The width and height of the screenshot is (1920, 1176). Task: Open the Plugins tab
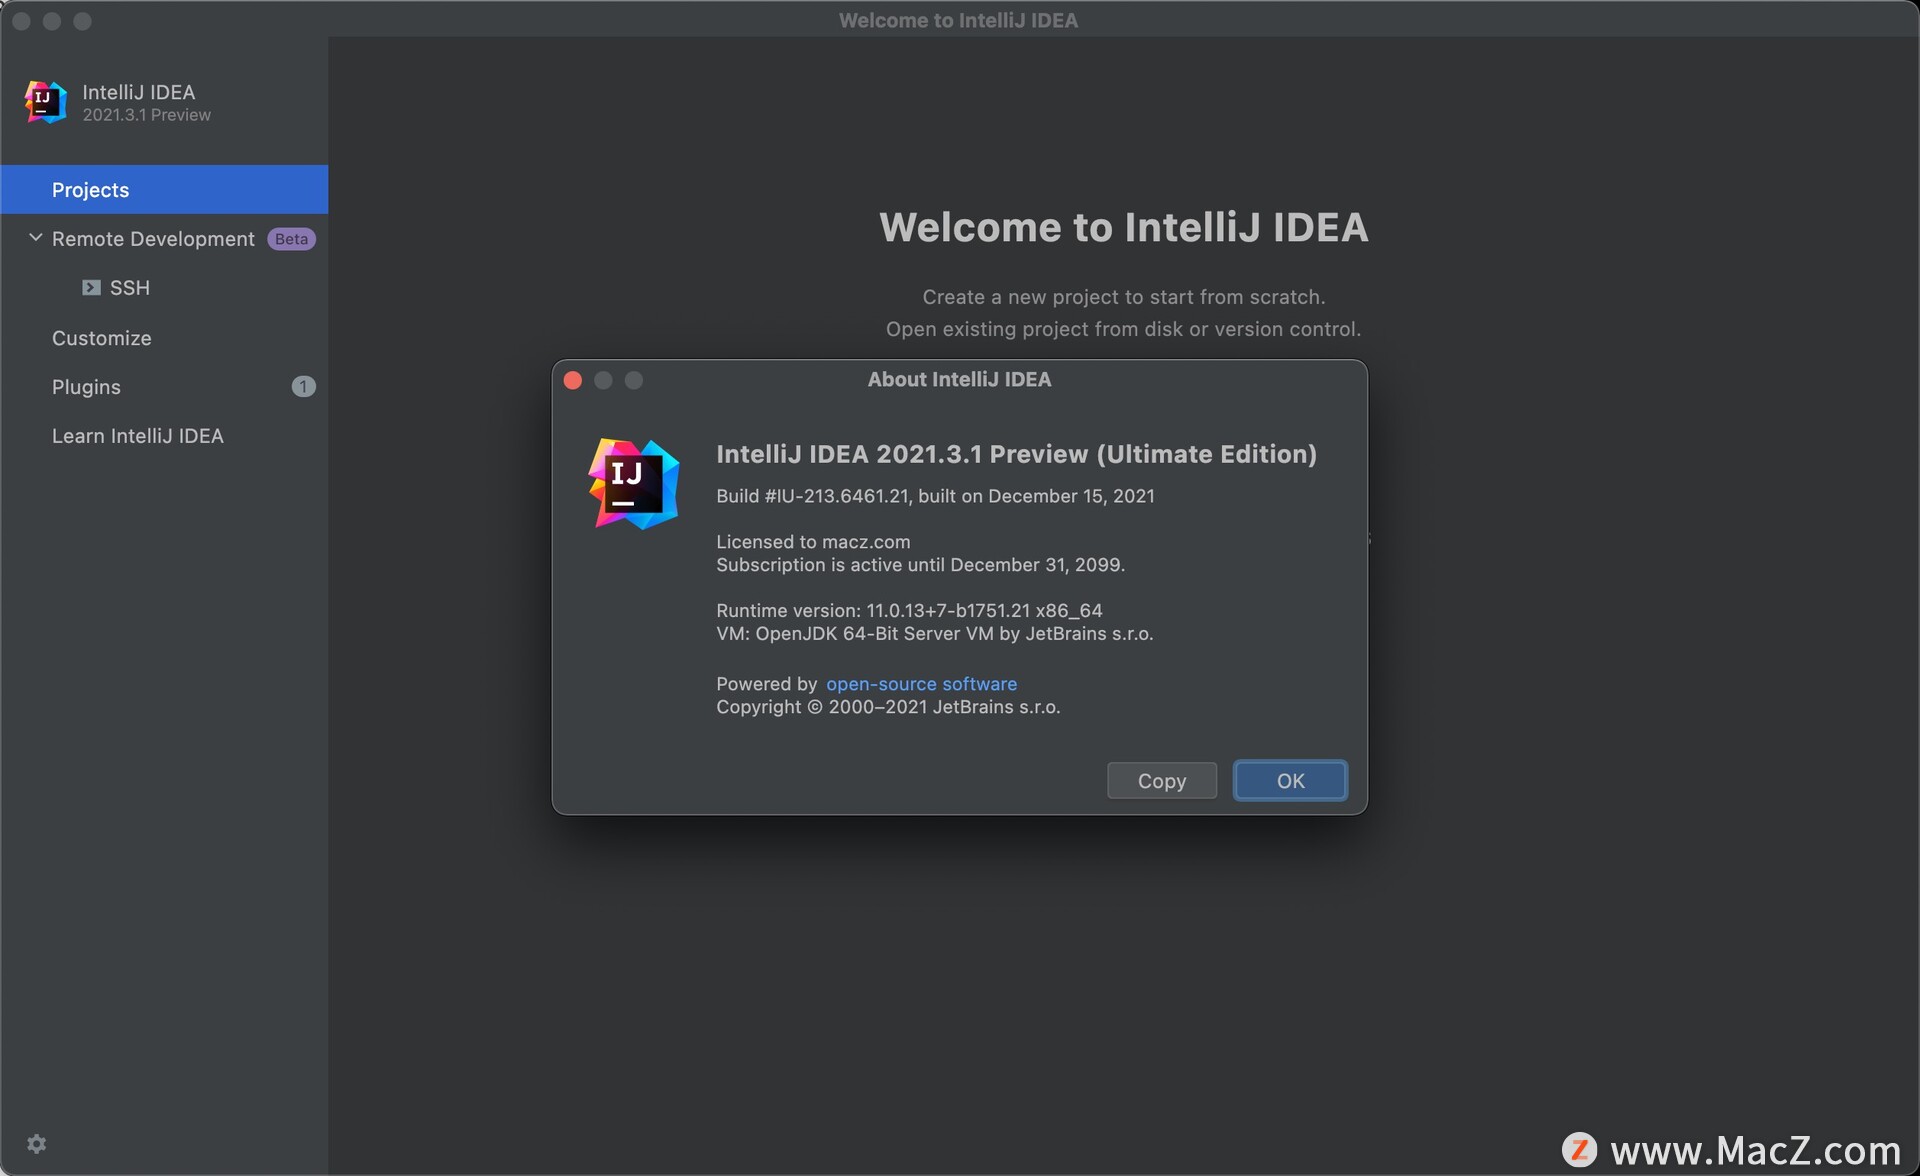164,387
